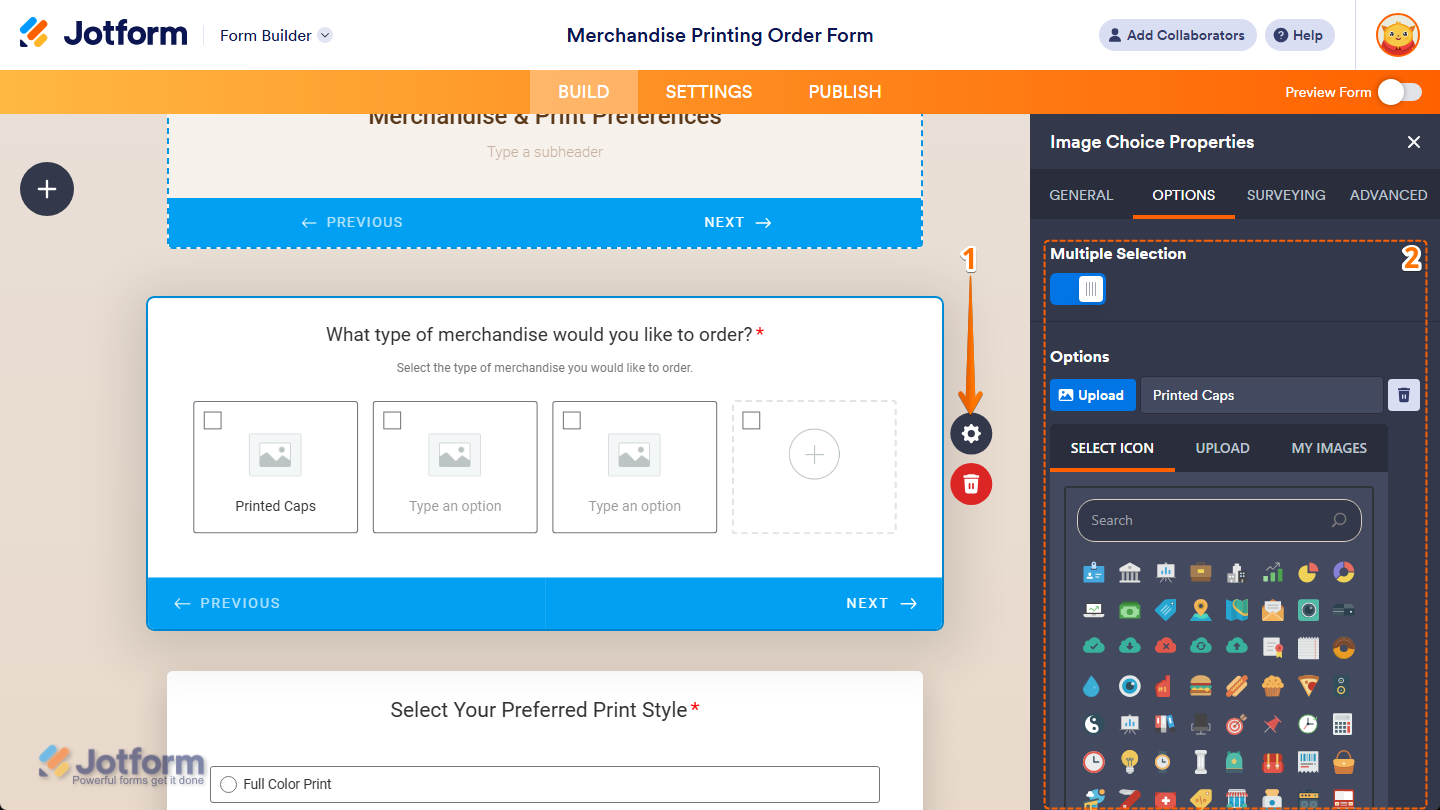Open the SURVEYING properties tab
Viewport: 1440px width, 810px height.
click(x=1286, y=195)
